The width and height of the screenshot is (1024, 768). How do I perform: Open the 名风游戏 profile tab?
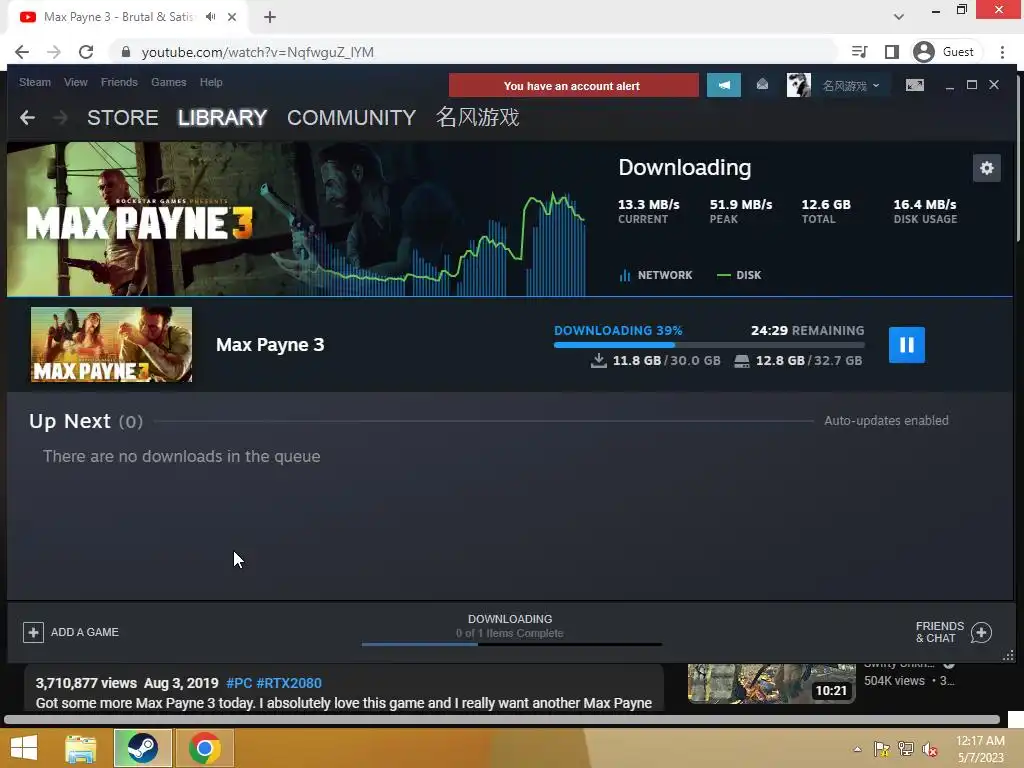[477, 118]
